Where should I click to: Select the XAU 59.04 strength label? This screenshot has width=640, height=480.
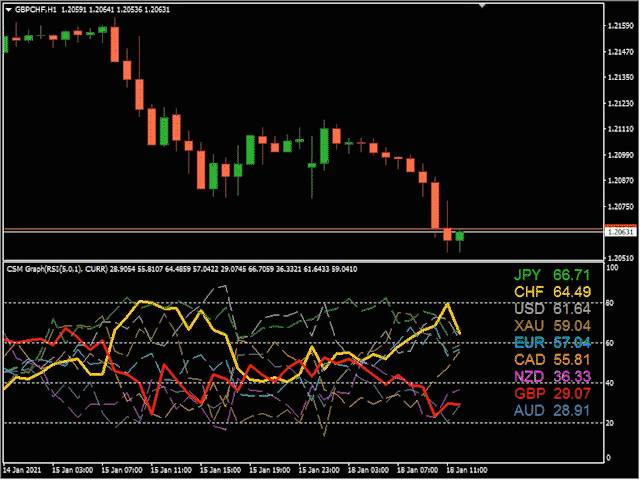[x=552, y=326]
